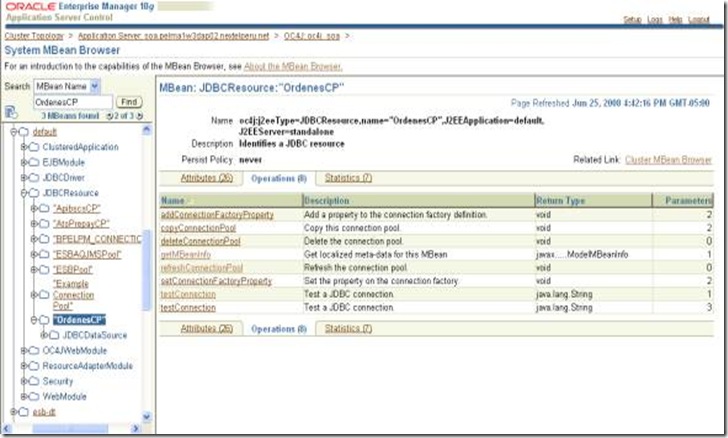Click the Logout link
The height and width of the screenshot is (438, 728).
pyautogui.click(x=699, y=20)
